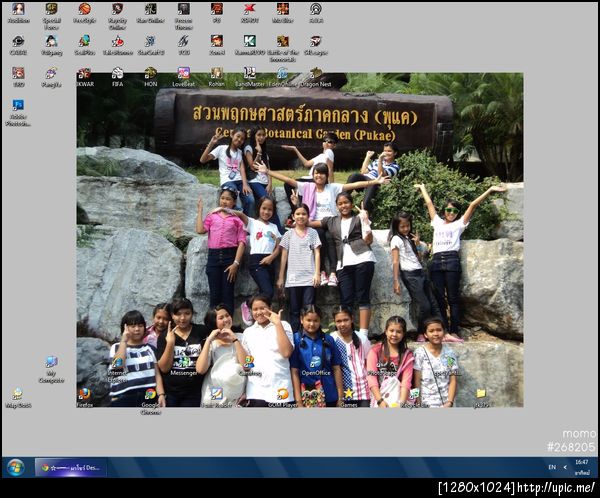
Task: Launch the OpenOffice shortcut
Action: pos(316,366)
